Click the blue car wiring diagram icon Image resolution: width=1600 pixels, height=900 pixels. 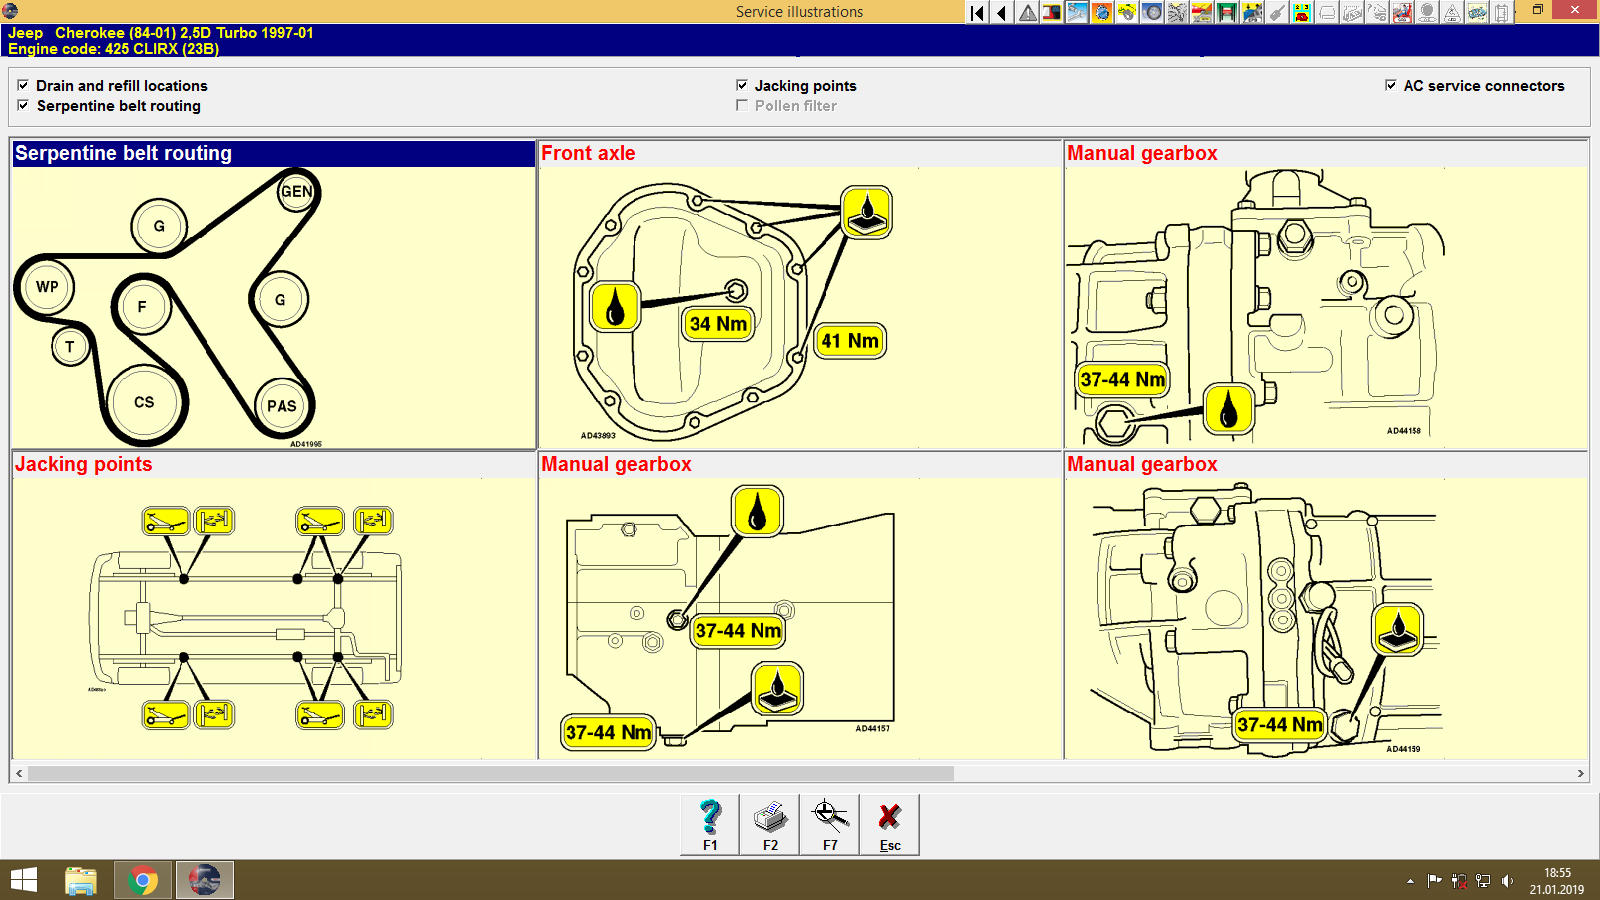click(1478, 12)
